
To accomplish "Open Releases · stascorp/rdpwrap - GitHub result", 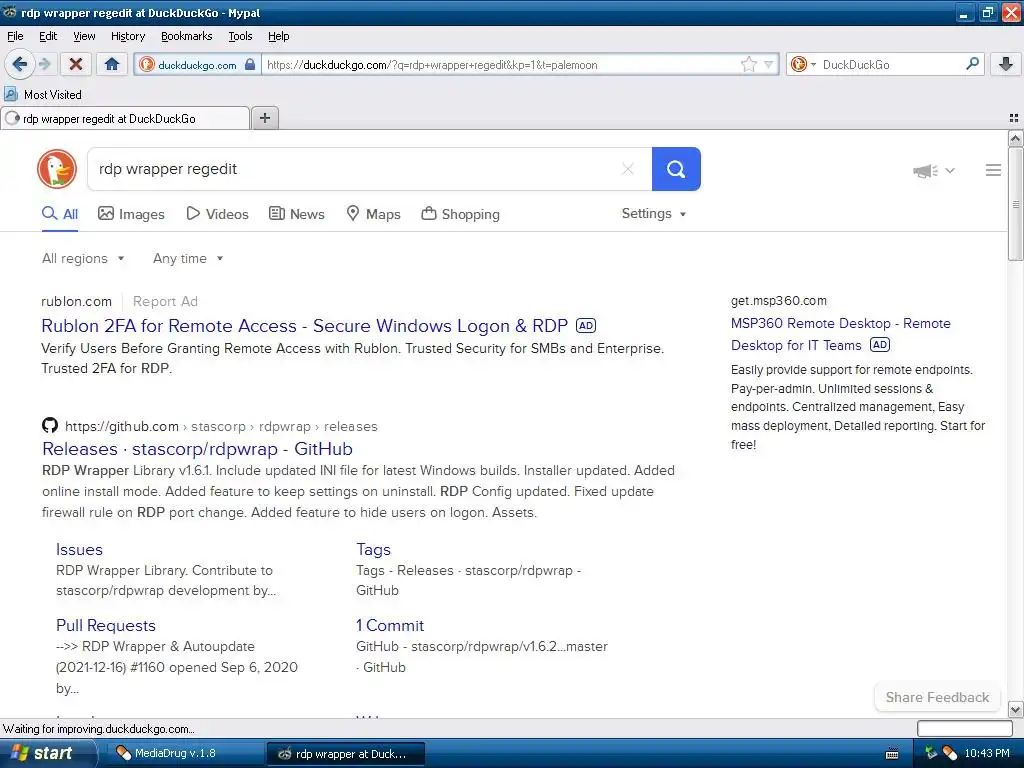I will (197, 449).
